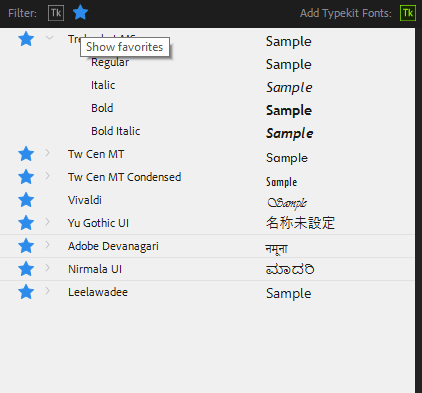Unstar the Nirmala UI font
422x393 pixels.
click(x=26, y=269)
